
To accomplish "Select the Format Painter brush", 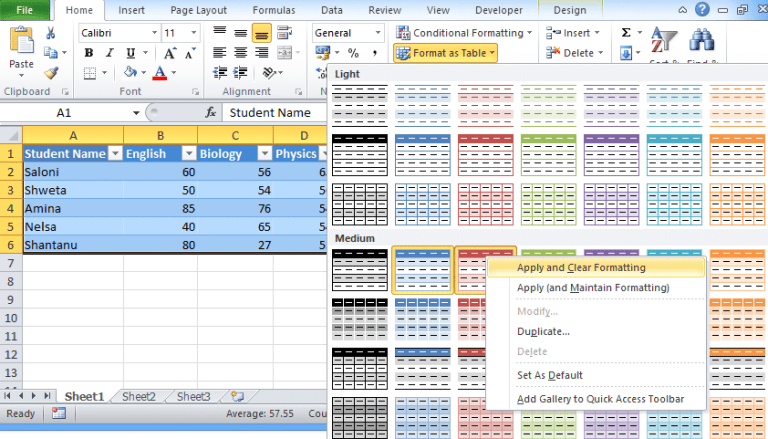I will click(x=51, y=73).
